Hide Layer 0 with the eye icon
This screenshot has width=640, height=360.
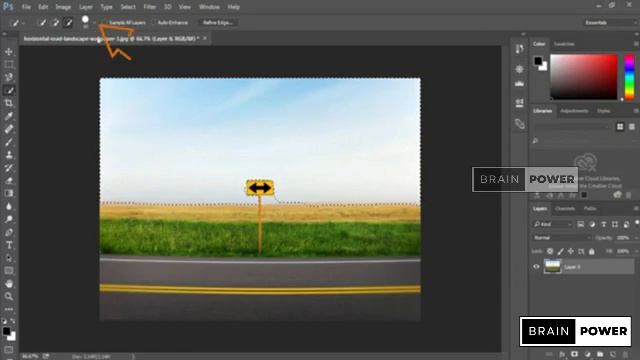pos(536,267)
